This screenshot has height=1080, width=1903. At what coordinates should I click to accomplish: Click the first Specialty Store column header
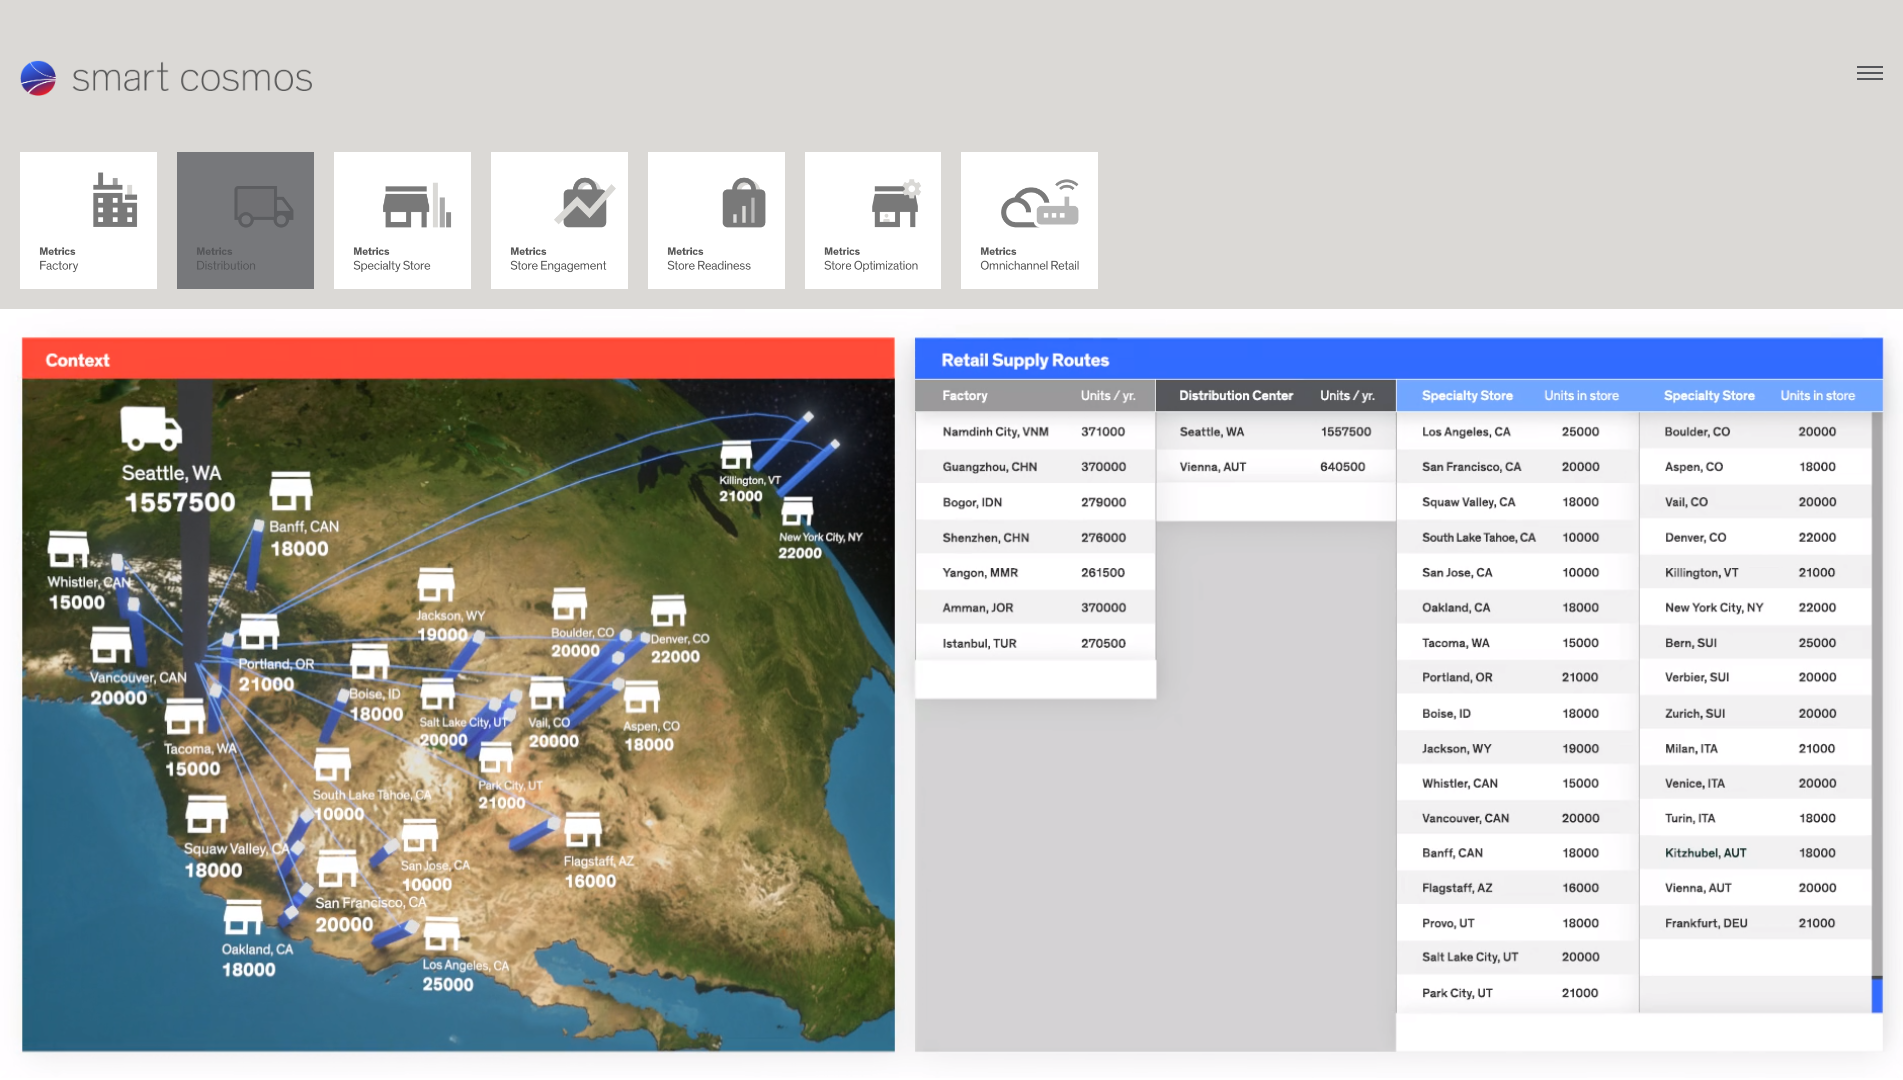pos(1466,396)
